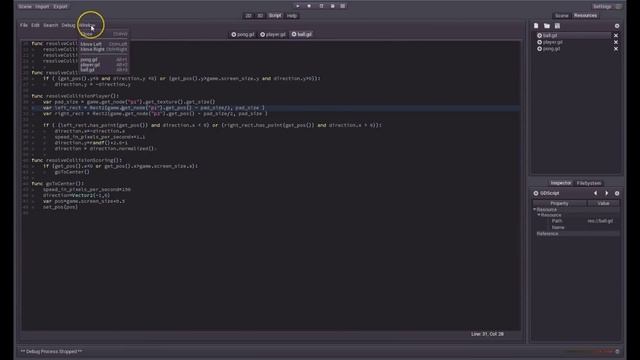Open the Scene menu
This screenshot has height=360, width=640.
25,7
